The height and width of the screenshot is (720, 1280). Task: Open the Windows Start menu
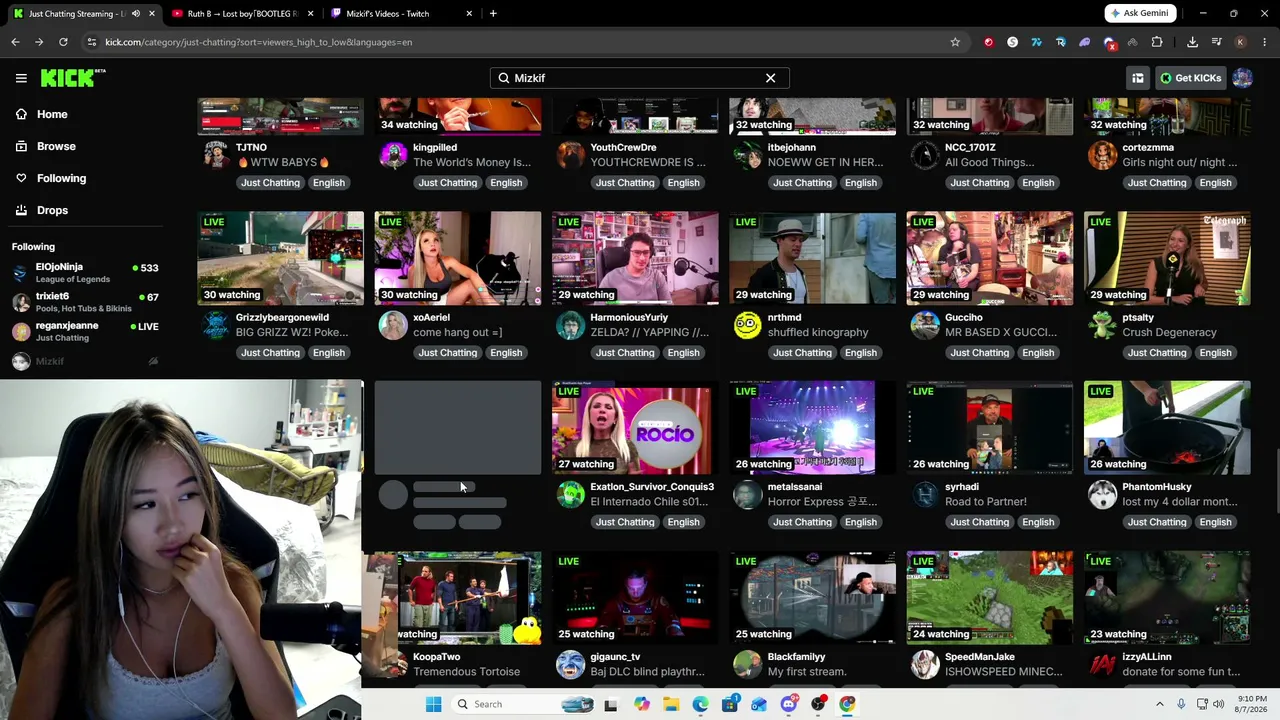pos(433,704)
